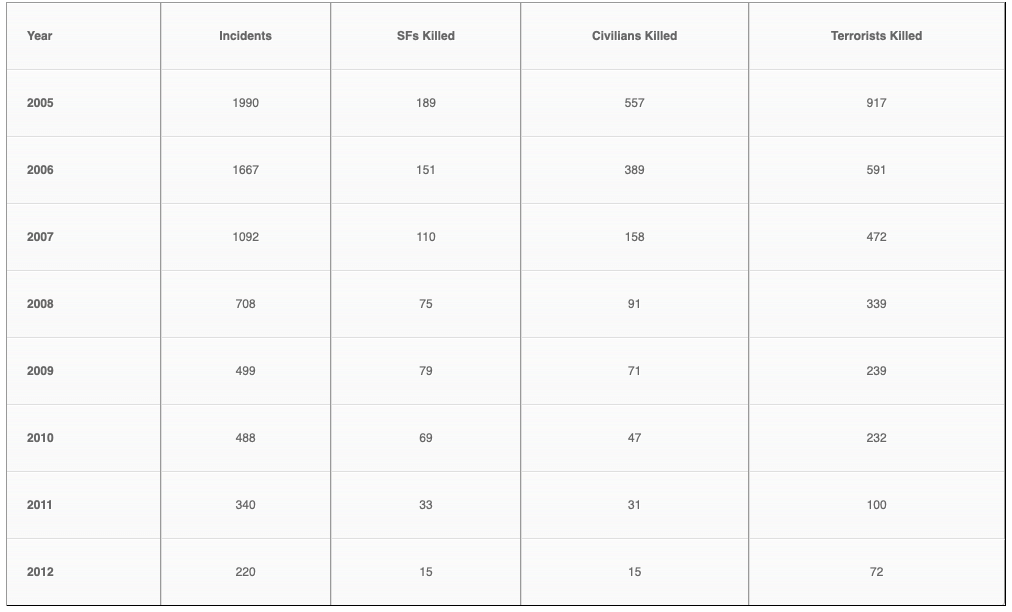
Task: Click the Year column header
Action: click(x=40, y=36)
